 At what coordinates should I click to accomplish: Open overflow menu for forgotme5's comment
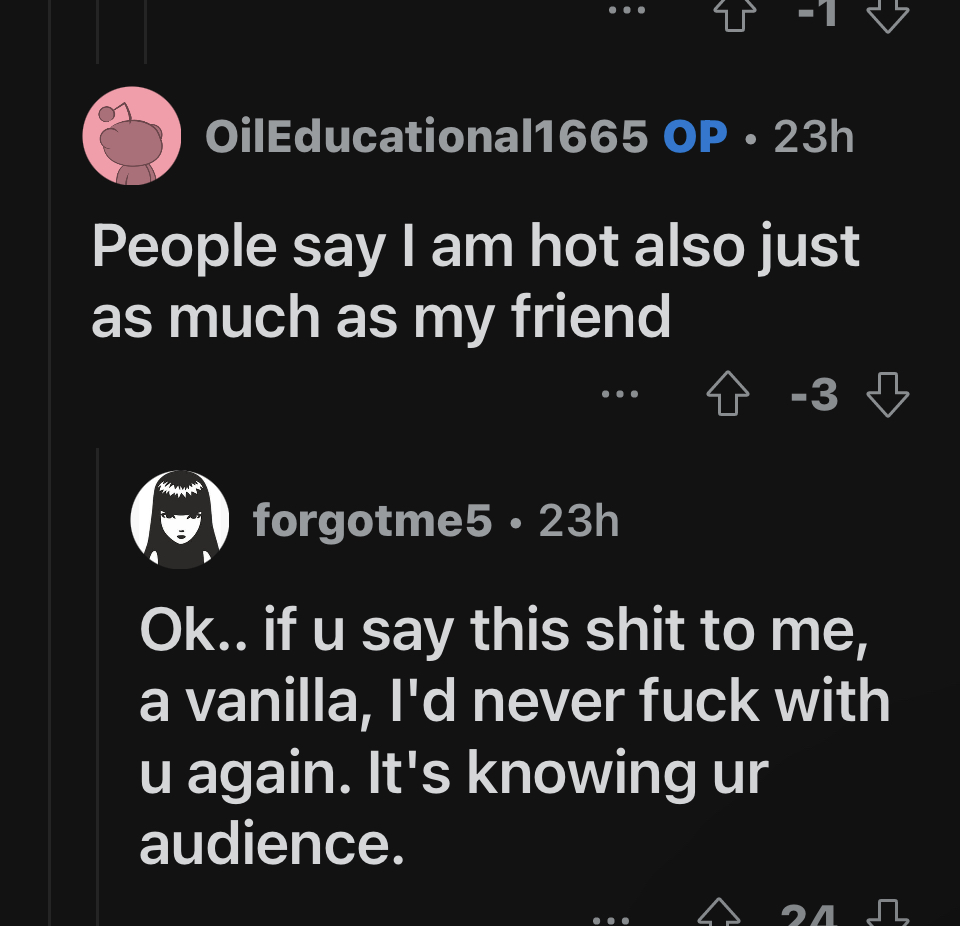coord(612,920)
